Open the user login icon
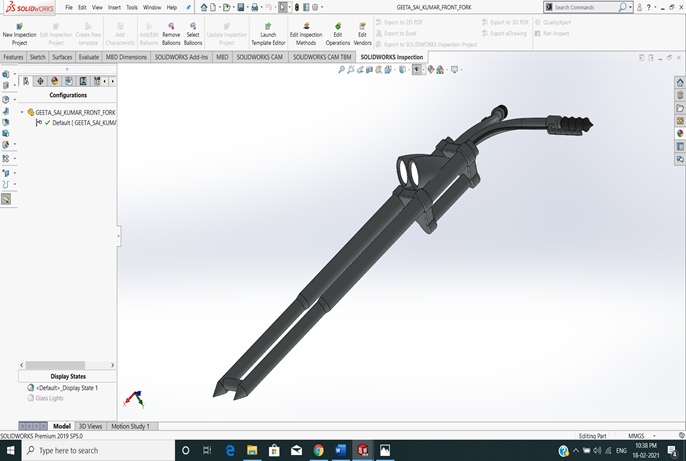The height and width of the screenshot is (461, 686). [639, 7]
